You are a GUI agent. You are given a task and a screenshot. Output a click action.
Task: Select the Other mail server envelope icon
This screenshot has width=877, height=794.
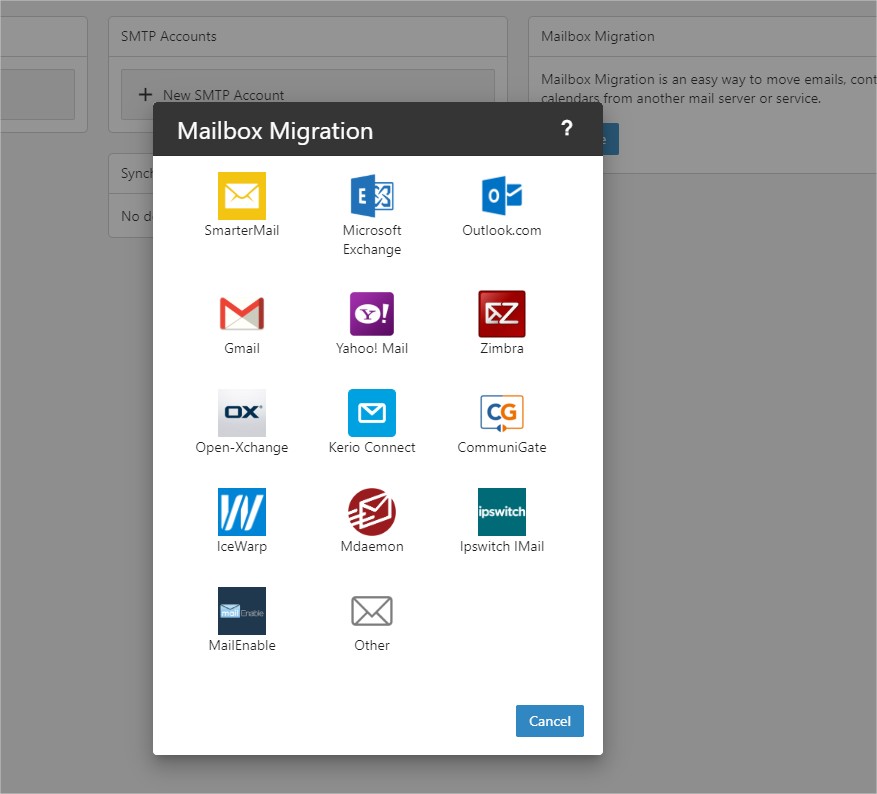coord(372,611)
